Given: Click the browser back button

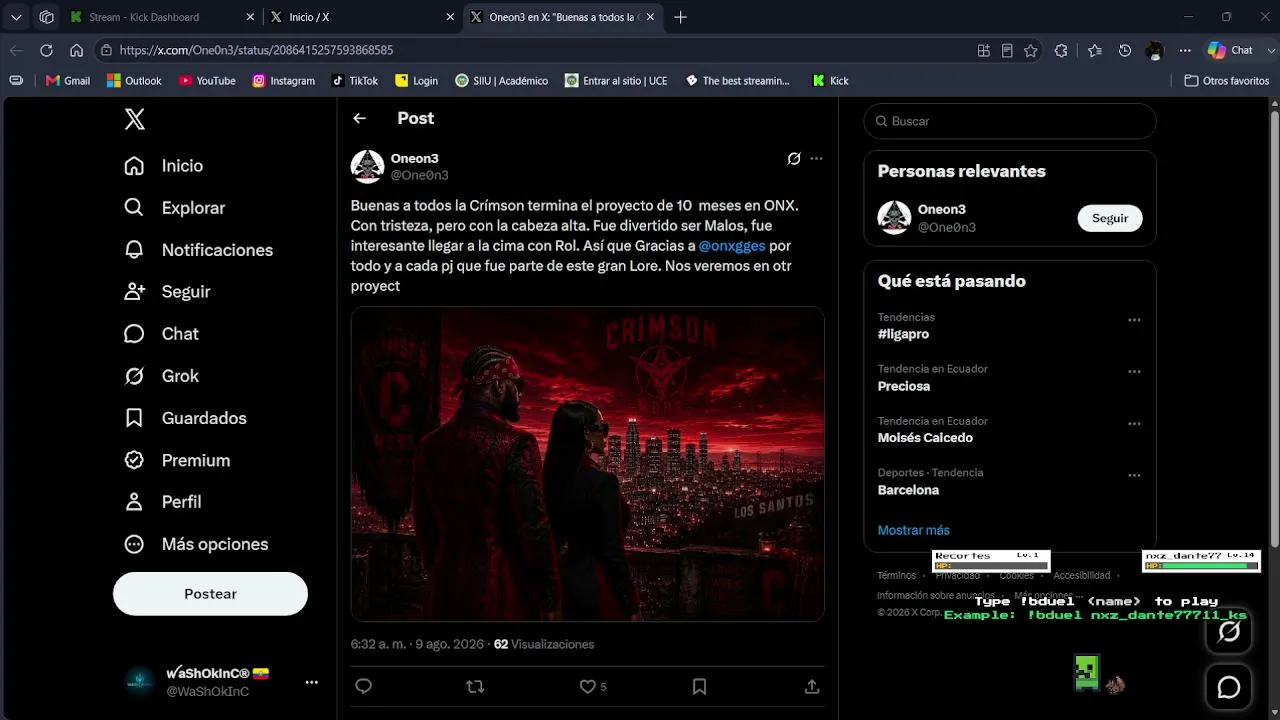Looking at the screenshot, I should (x=16, y=50).
